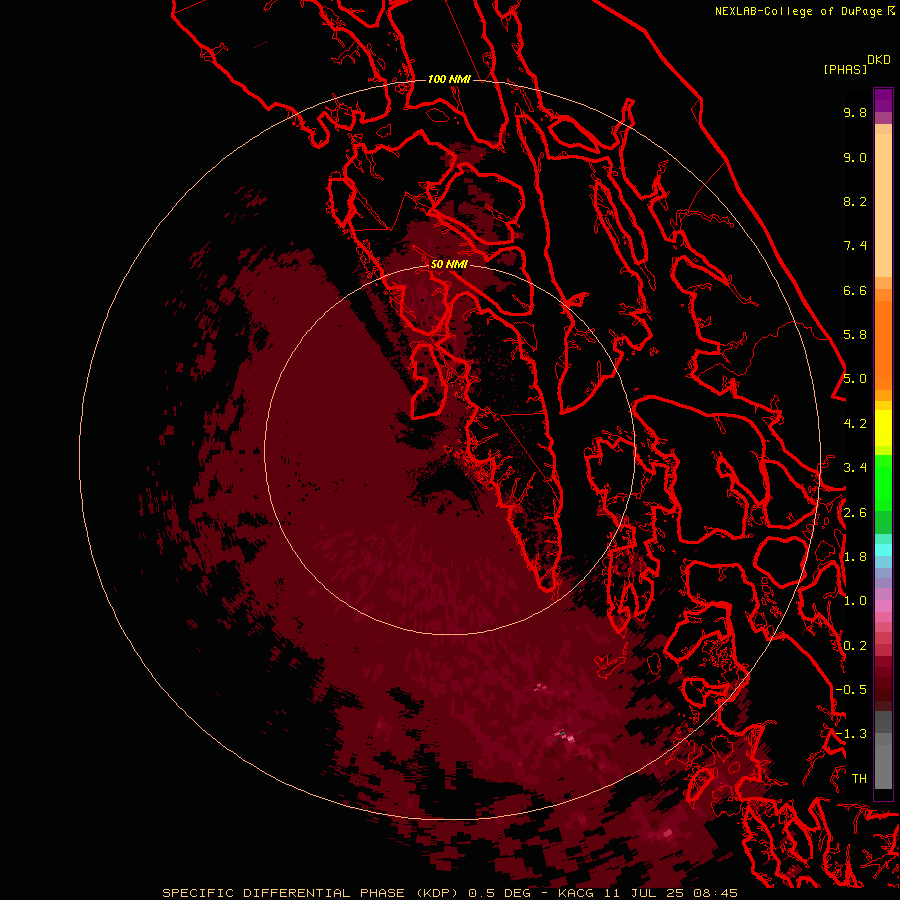
Task: Click the 5.0 scale value
Action: click(855, 379)
